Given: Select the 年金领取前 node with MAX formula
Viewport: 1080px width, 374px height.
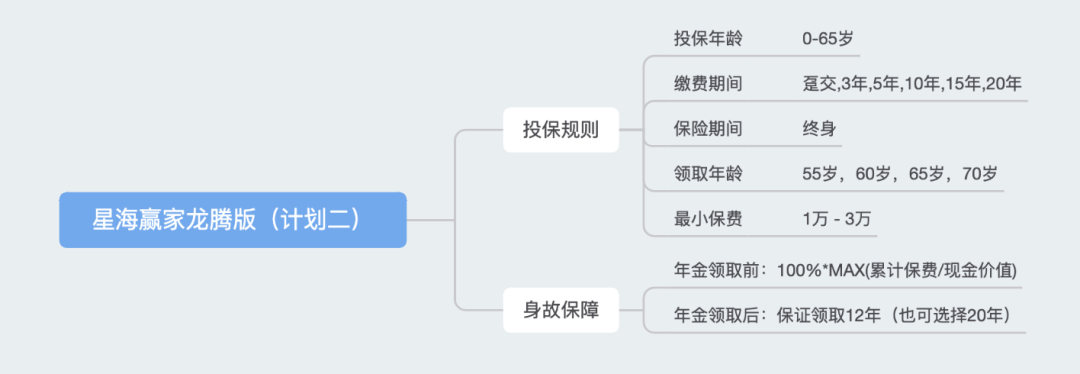Looking at the screenshot, I should click(845, 271).
